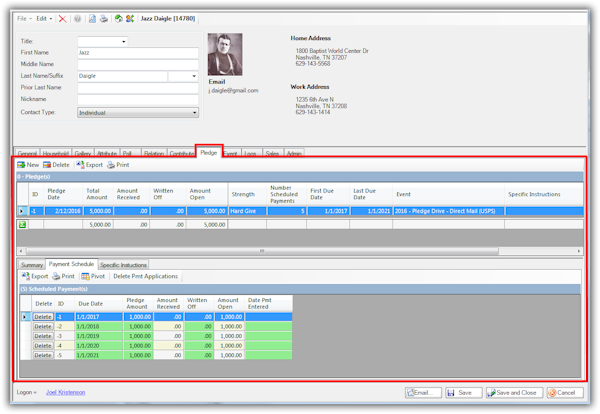Print the pledge list from upper toolbar
The height and width of the screenshot is (414, 600).
point(118,164)
